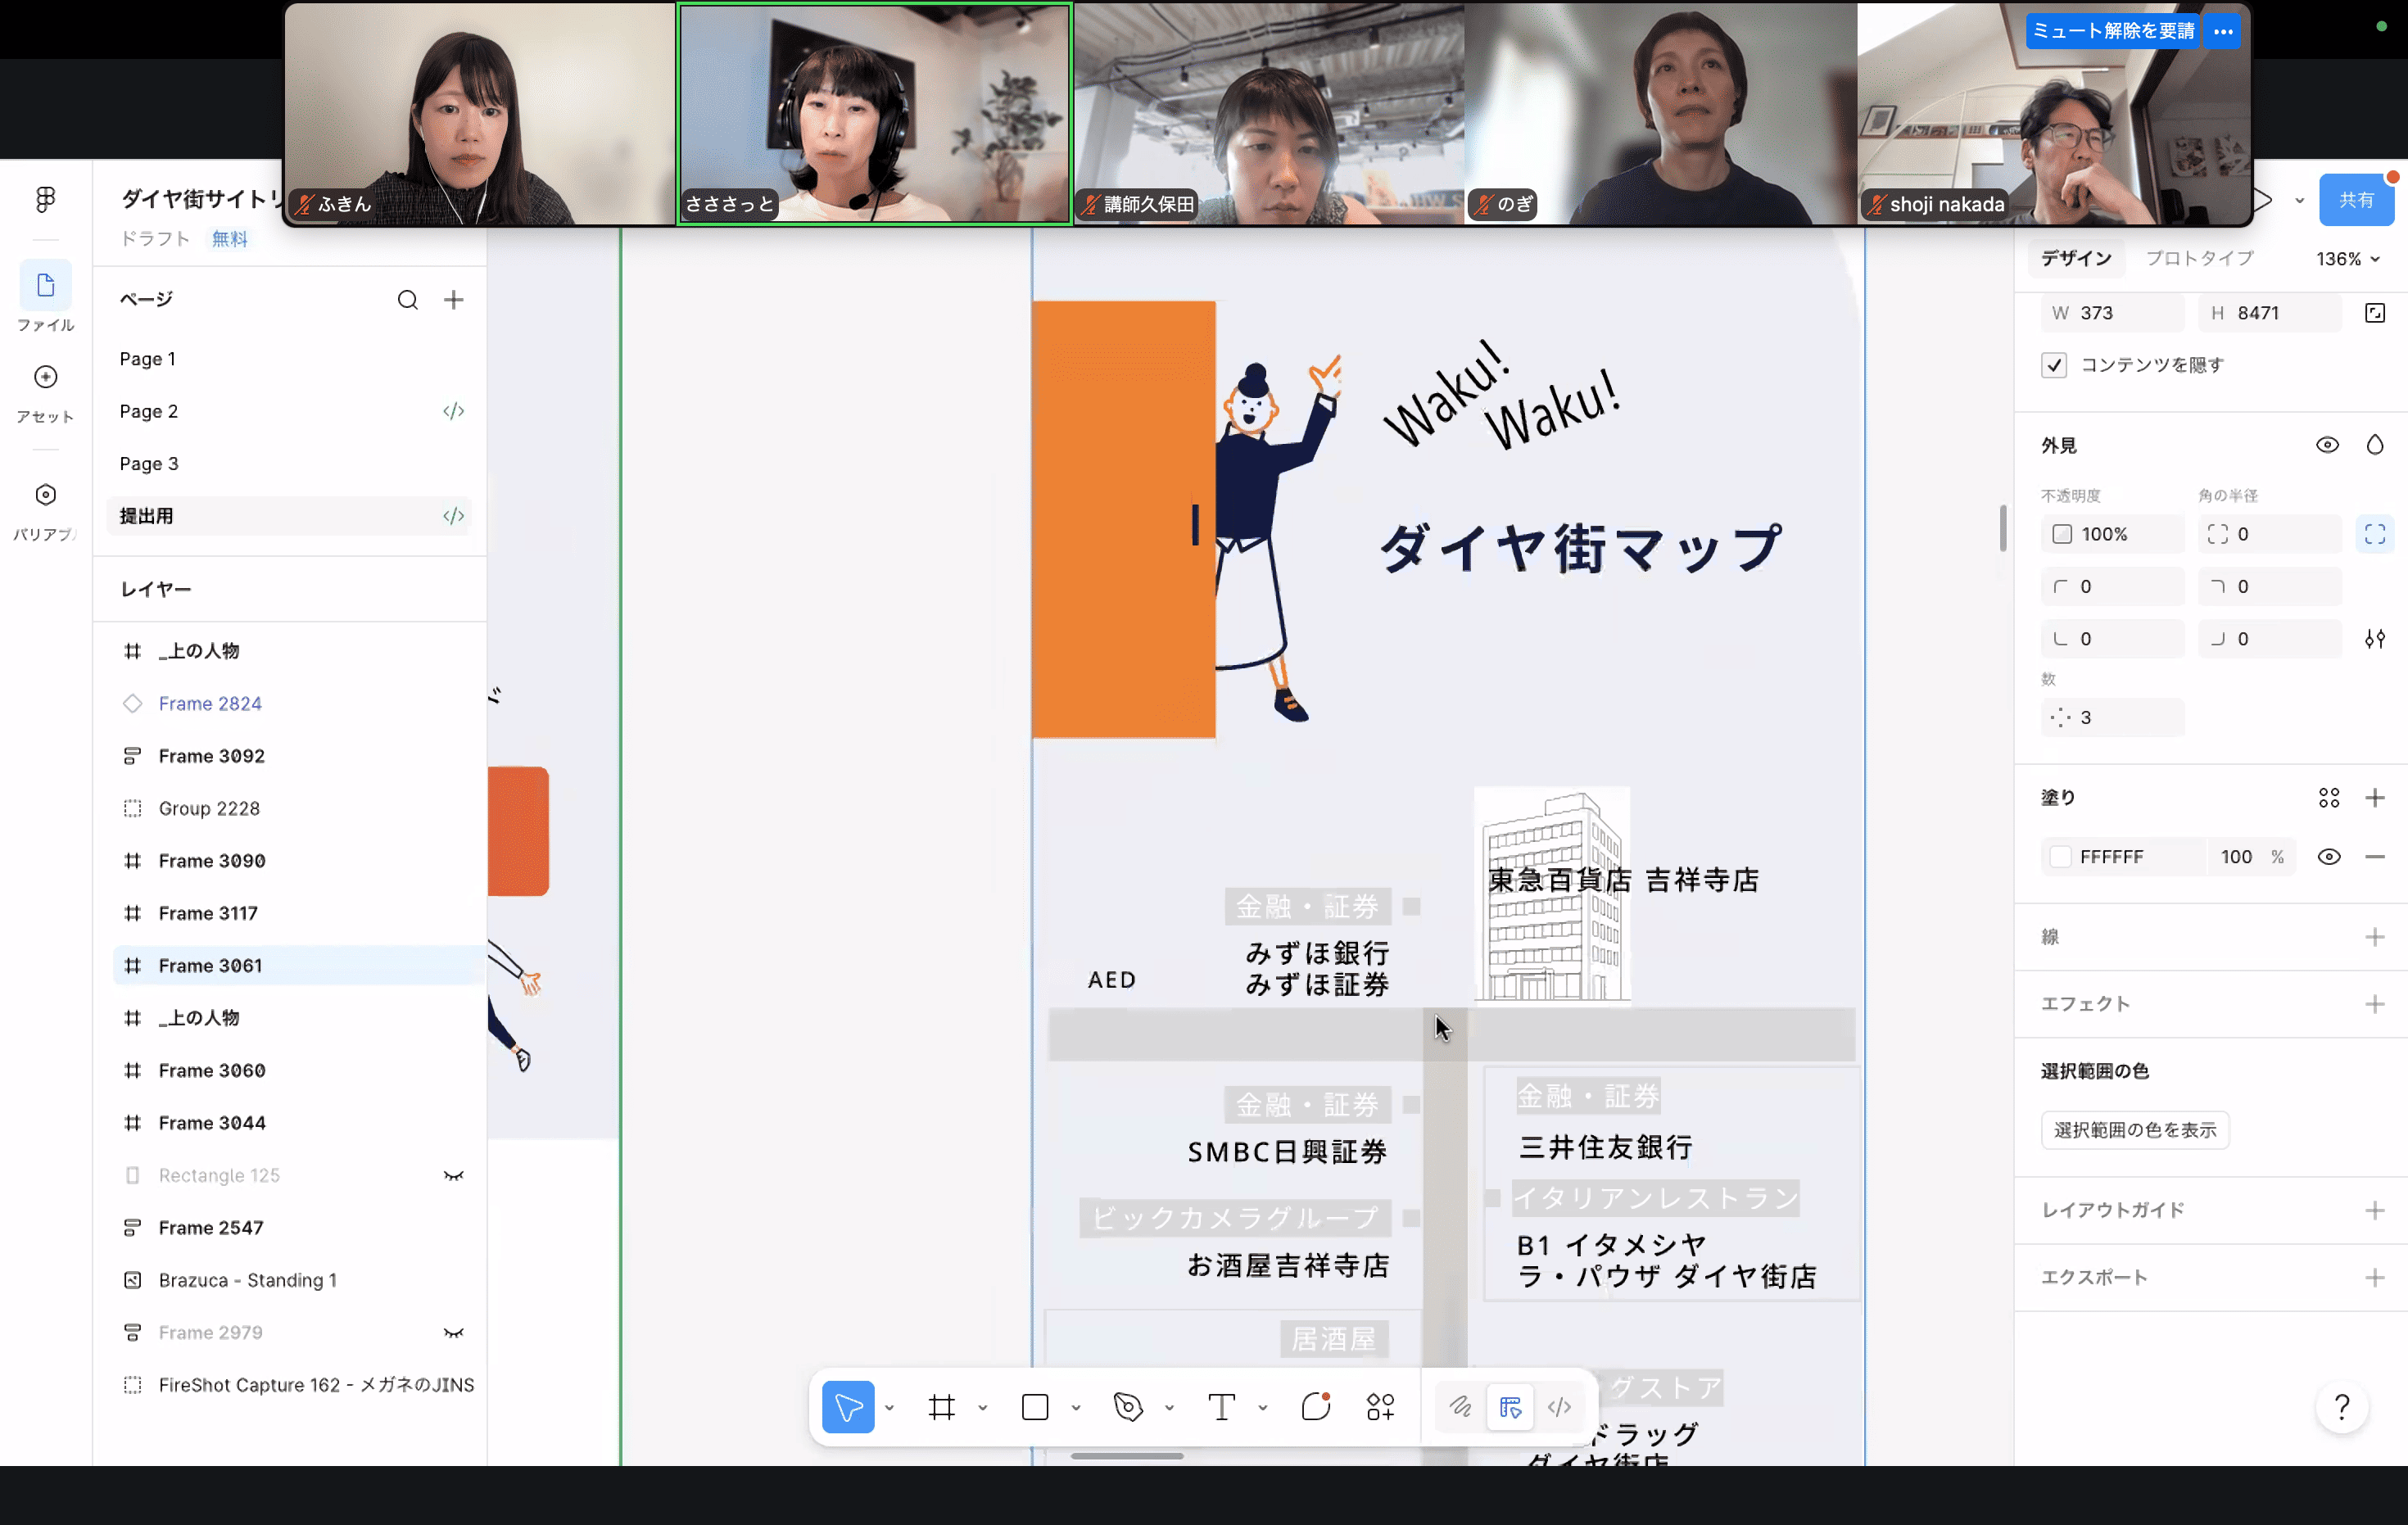
Task: Click the FFFFFF fill color swatch
Action: 2060,857
